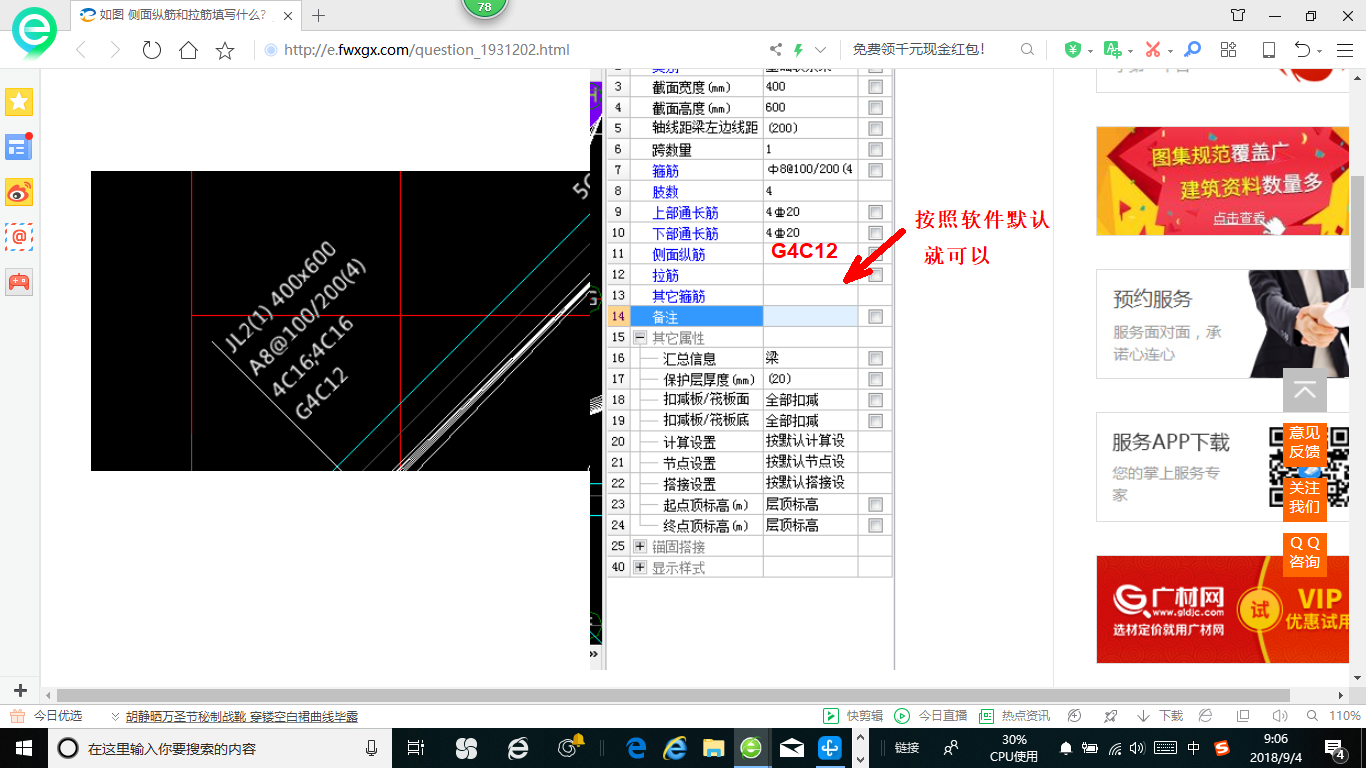Toggle the green lightning speed mode icon
The image size is (1366, 768).
798,50
